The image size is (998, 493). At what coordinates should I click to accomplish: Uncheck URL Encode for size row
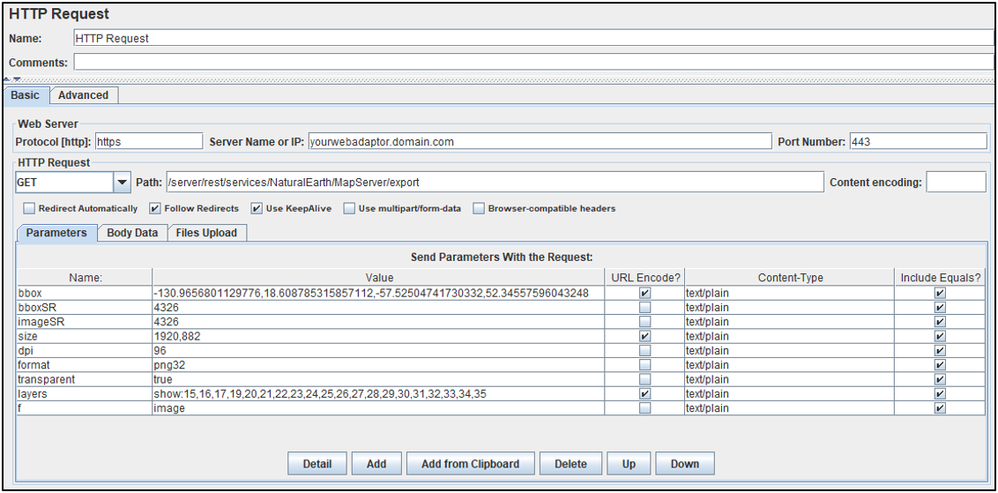point(645,336)
